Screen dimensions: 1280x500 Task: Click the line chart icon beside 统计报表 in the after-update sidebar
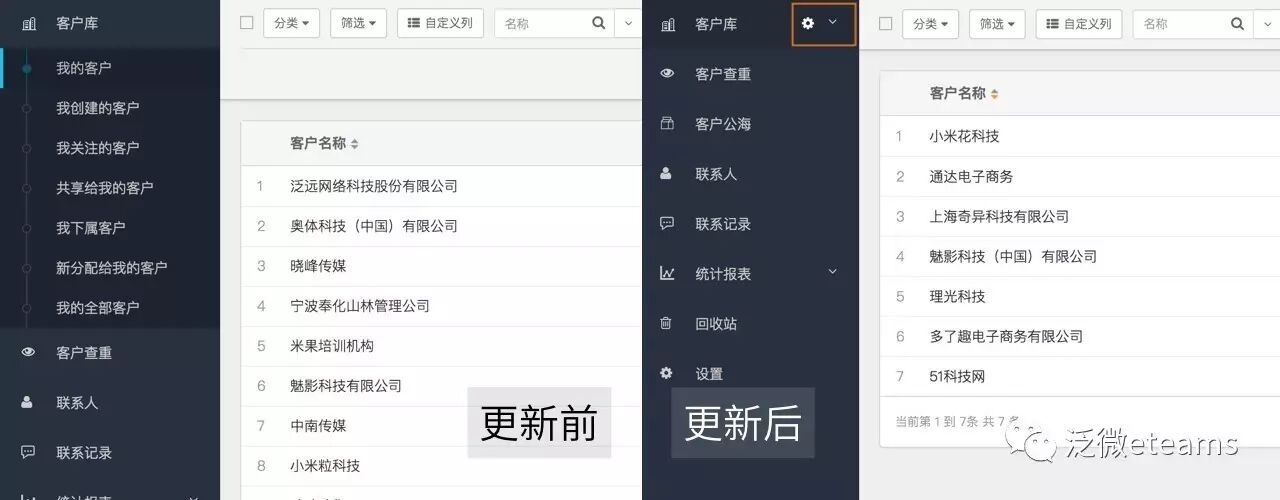point(667,273)
